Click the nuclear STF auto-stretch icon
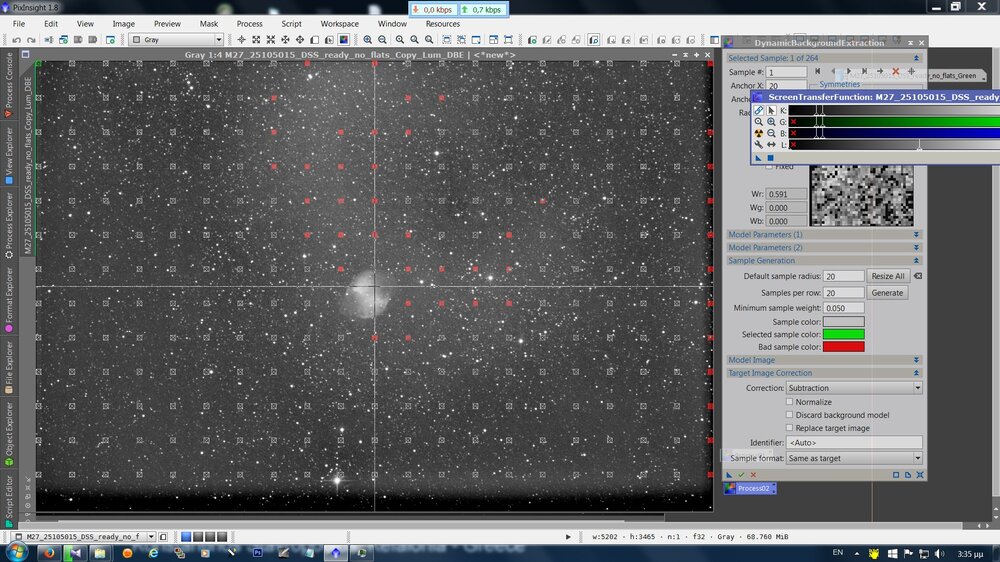 [x=759, y=133]
